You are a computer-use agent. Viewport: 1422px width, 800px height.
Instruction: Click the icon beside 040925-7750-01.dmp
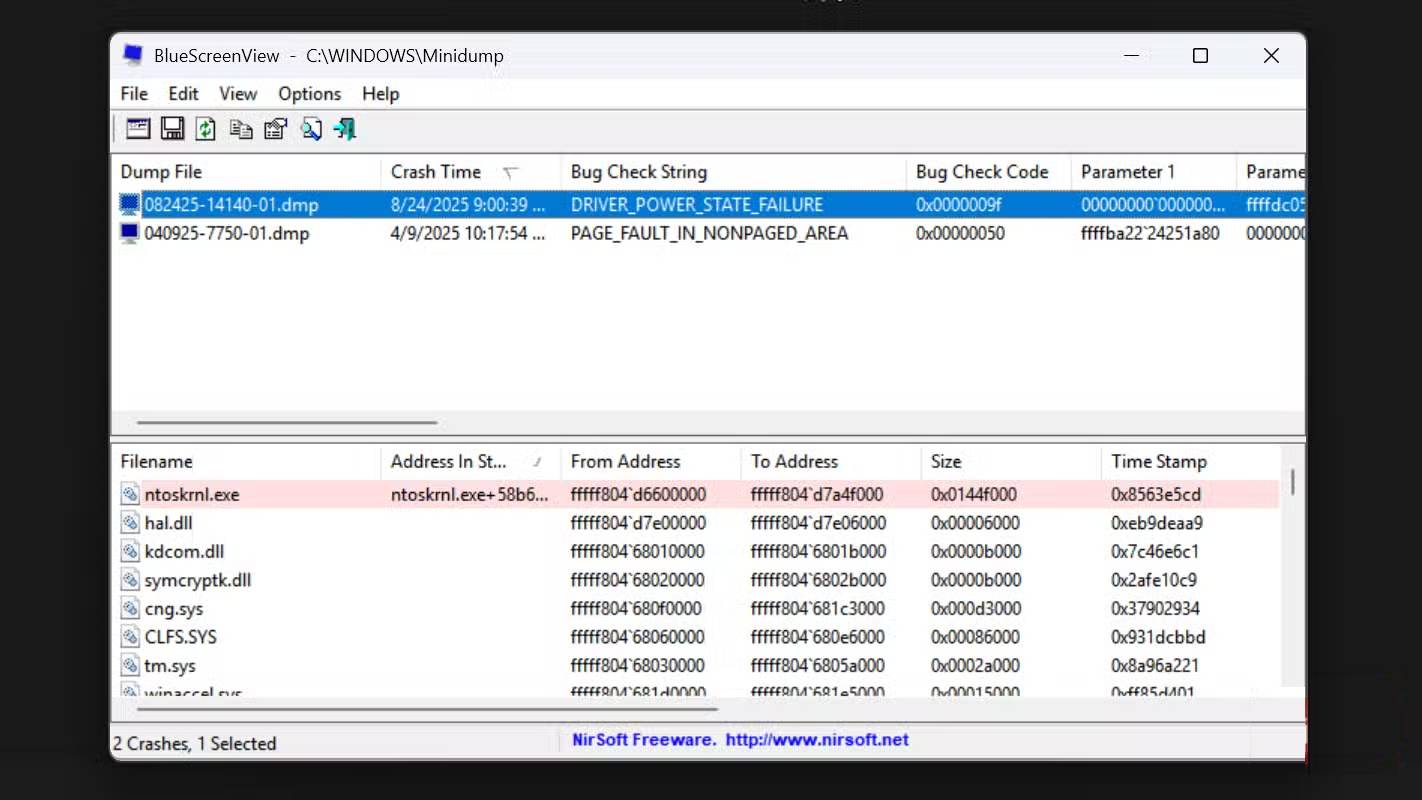[x=129, y=234]
